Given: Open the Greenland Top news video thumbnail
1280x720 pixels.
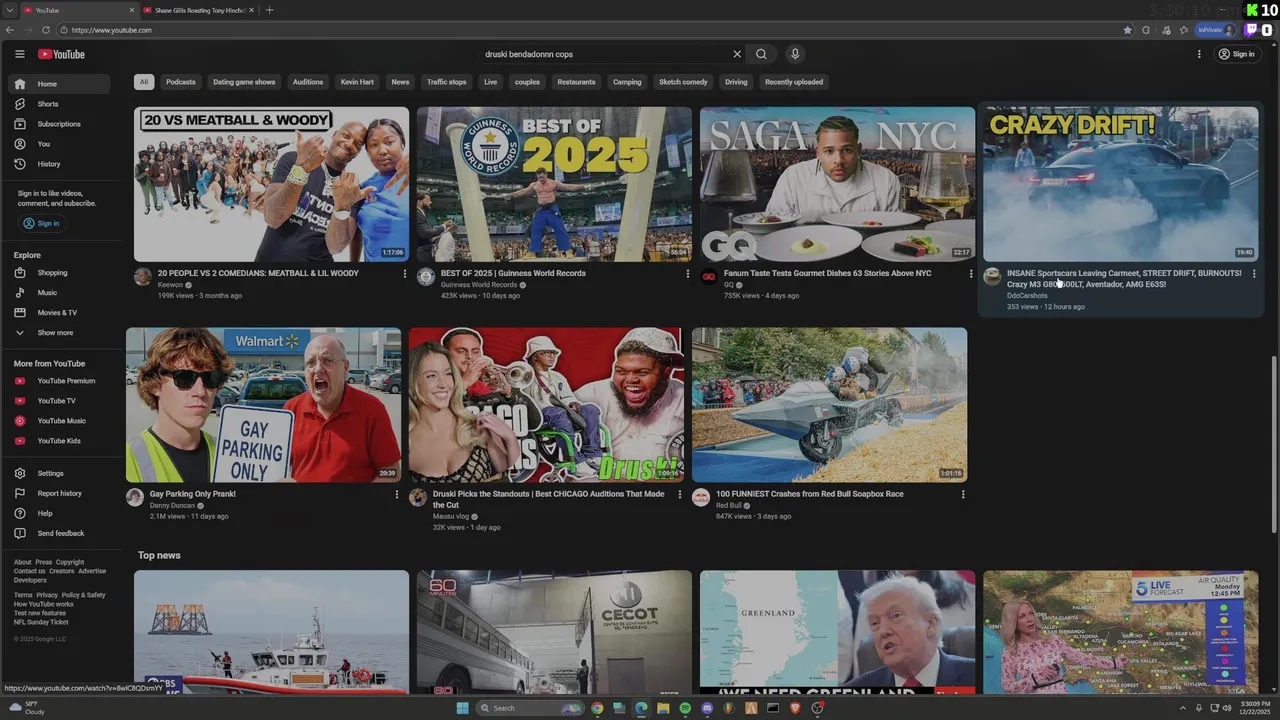Looking at the screenshot, I should pos(837,632).
